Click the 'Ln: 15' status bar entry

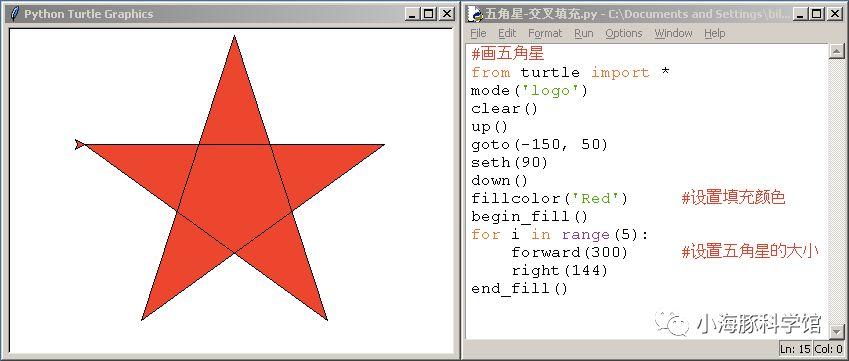coord(794,349)
